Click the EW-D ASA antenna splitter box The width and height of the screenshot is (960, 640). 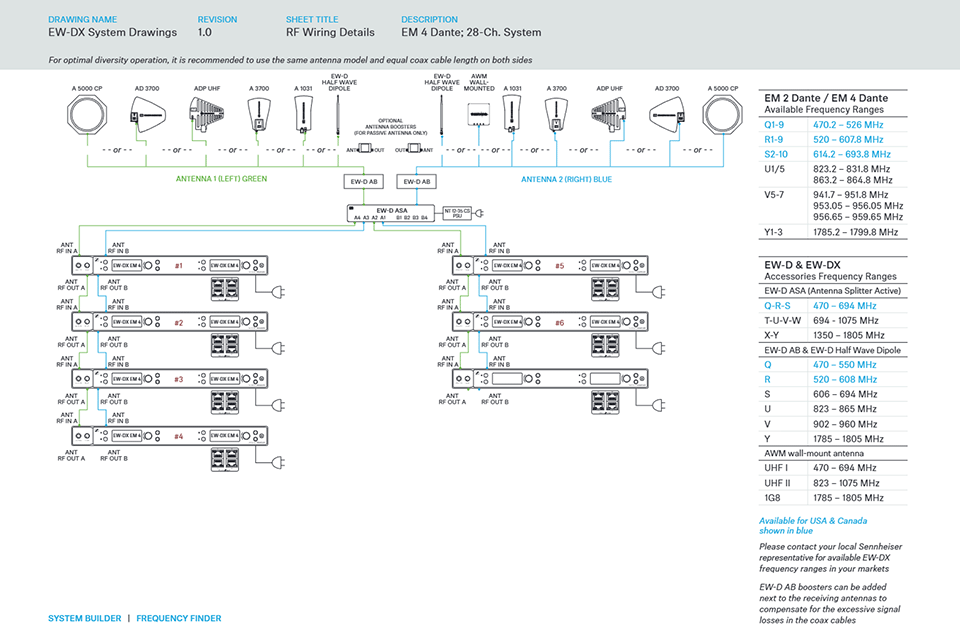(391, 213)
